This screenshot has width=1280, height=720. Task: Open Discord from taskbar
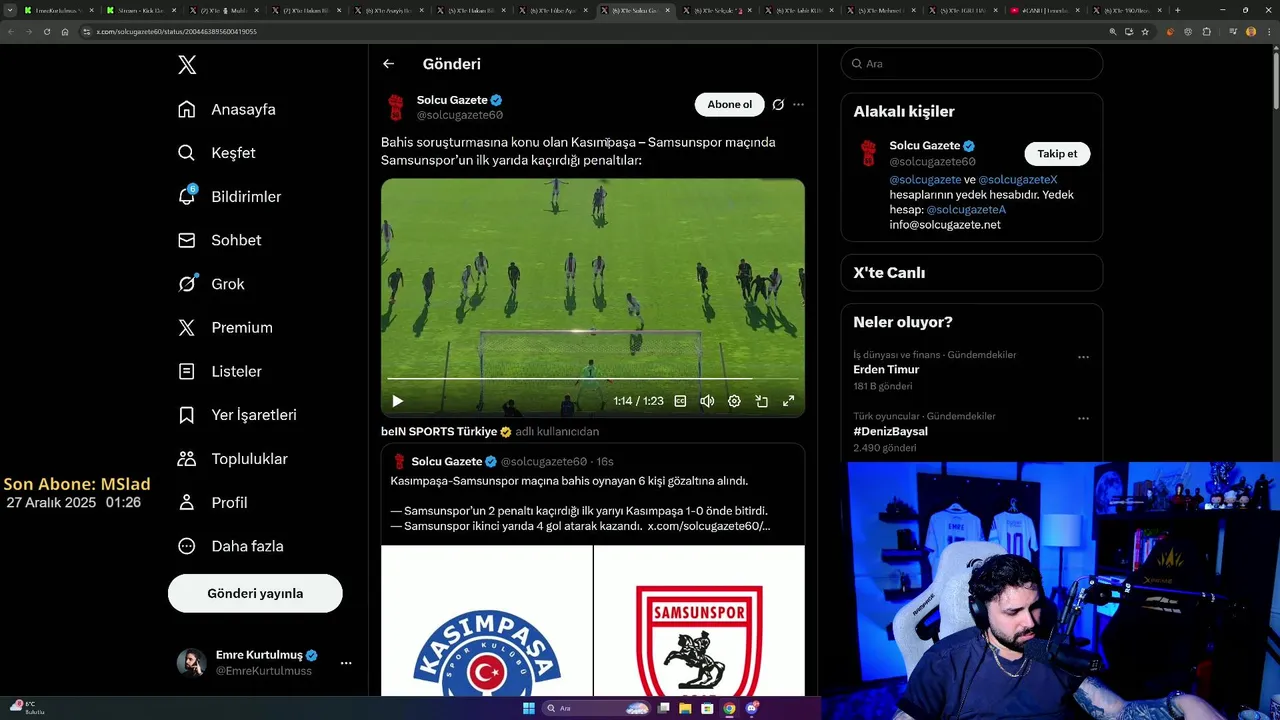coord(752,708)
